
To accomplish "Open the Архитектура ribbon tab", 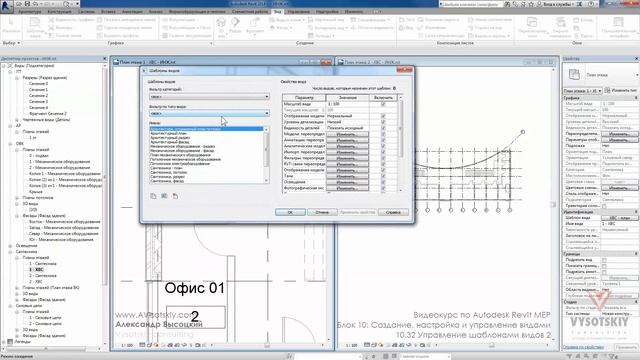I will (29, 12).
